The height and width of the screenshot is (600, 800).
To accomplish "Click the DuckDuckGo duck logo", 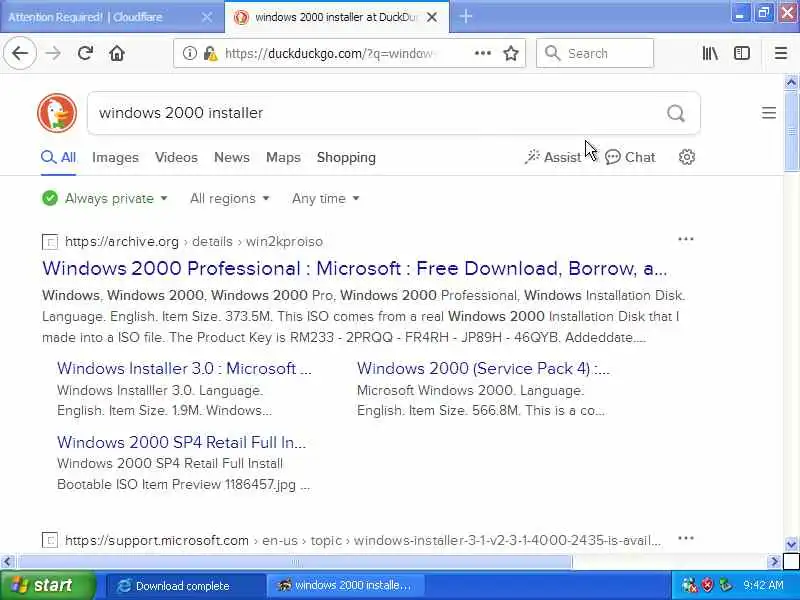I will pyautogui.click(x=57, y=113).
